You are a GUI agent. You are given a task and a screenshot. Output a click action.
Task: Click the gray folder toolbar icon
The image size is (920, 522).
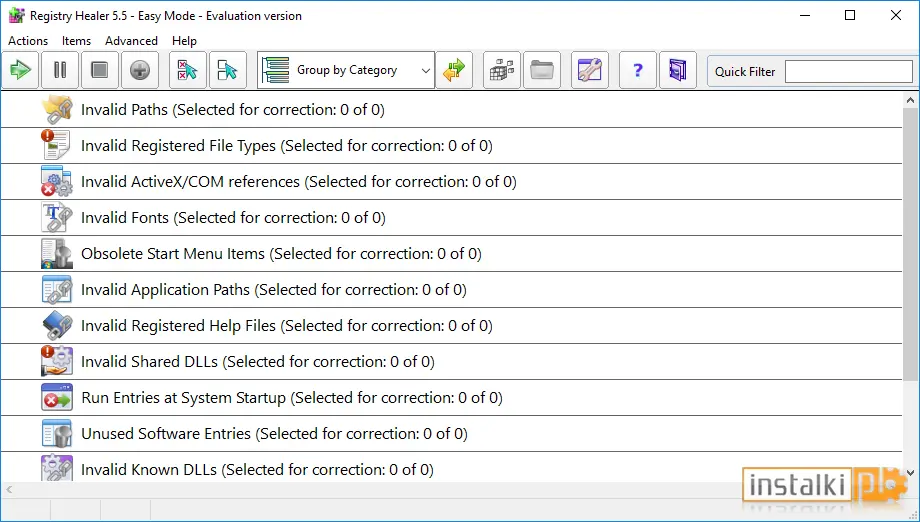[542, 70]
